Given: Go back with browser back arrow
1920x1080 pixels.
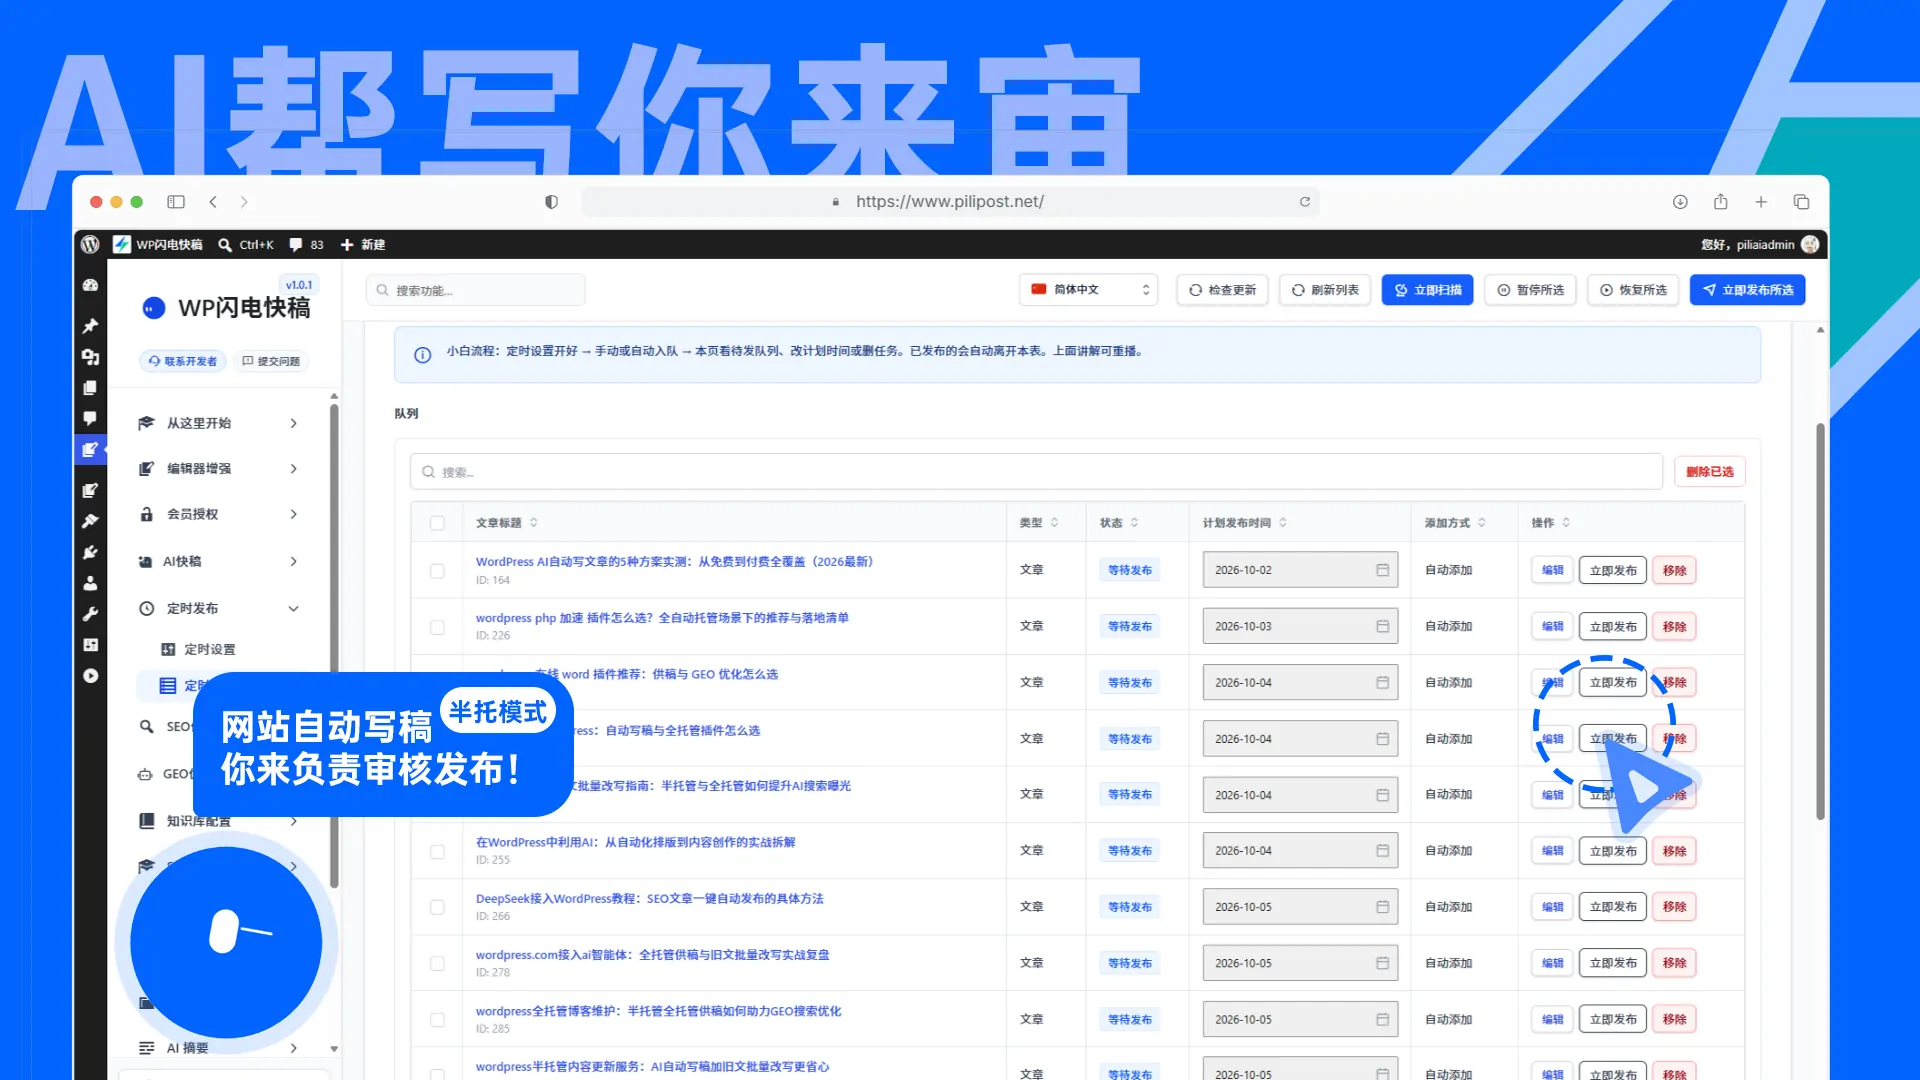Looking at the screenshot, I should pyautogui.click(x=213, y=202).
